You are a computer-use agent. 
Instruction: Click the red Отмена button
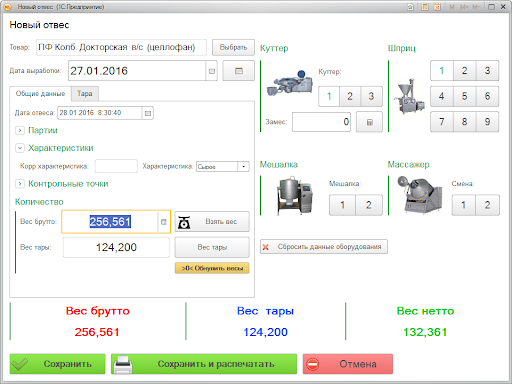[348, 364]
